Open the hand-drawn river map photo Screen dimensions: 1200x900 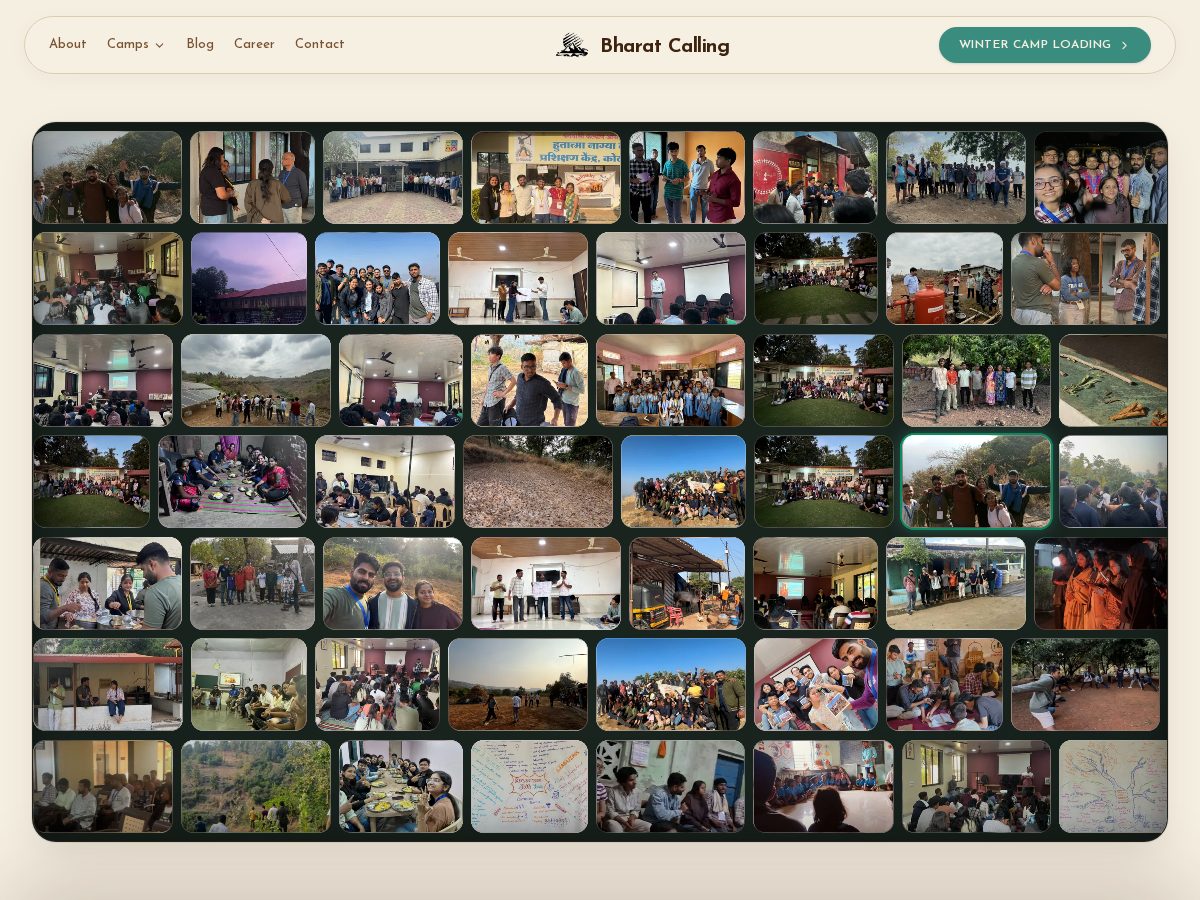click(x=1113, y=786)
